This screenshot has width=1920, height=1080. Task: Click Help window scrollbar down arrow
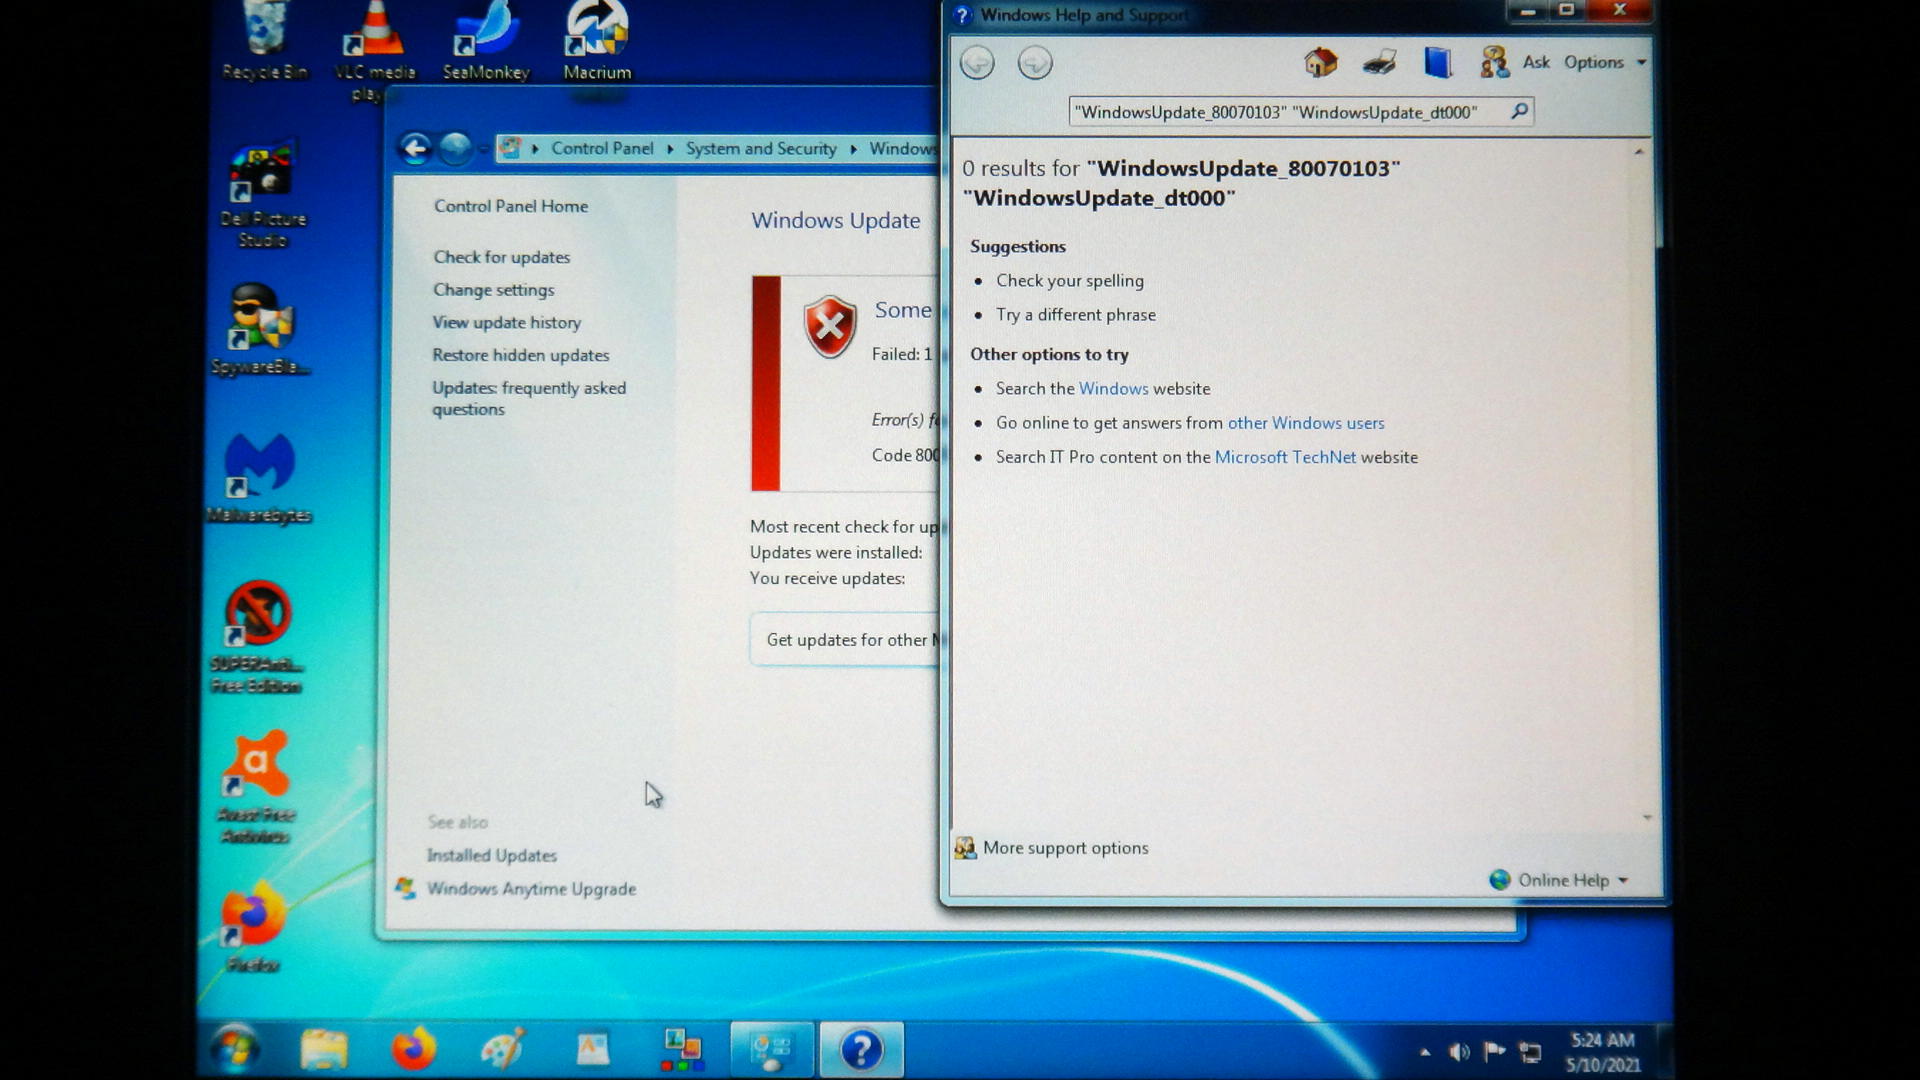coord(1647,818)
